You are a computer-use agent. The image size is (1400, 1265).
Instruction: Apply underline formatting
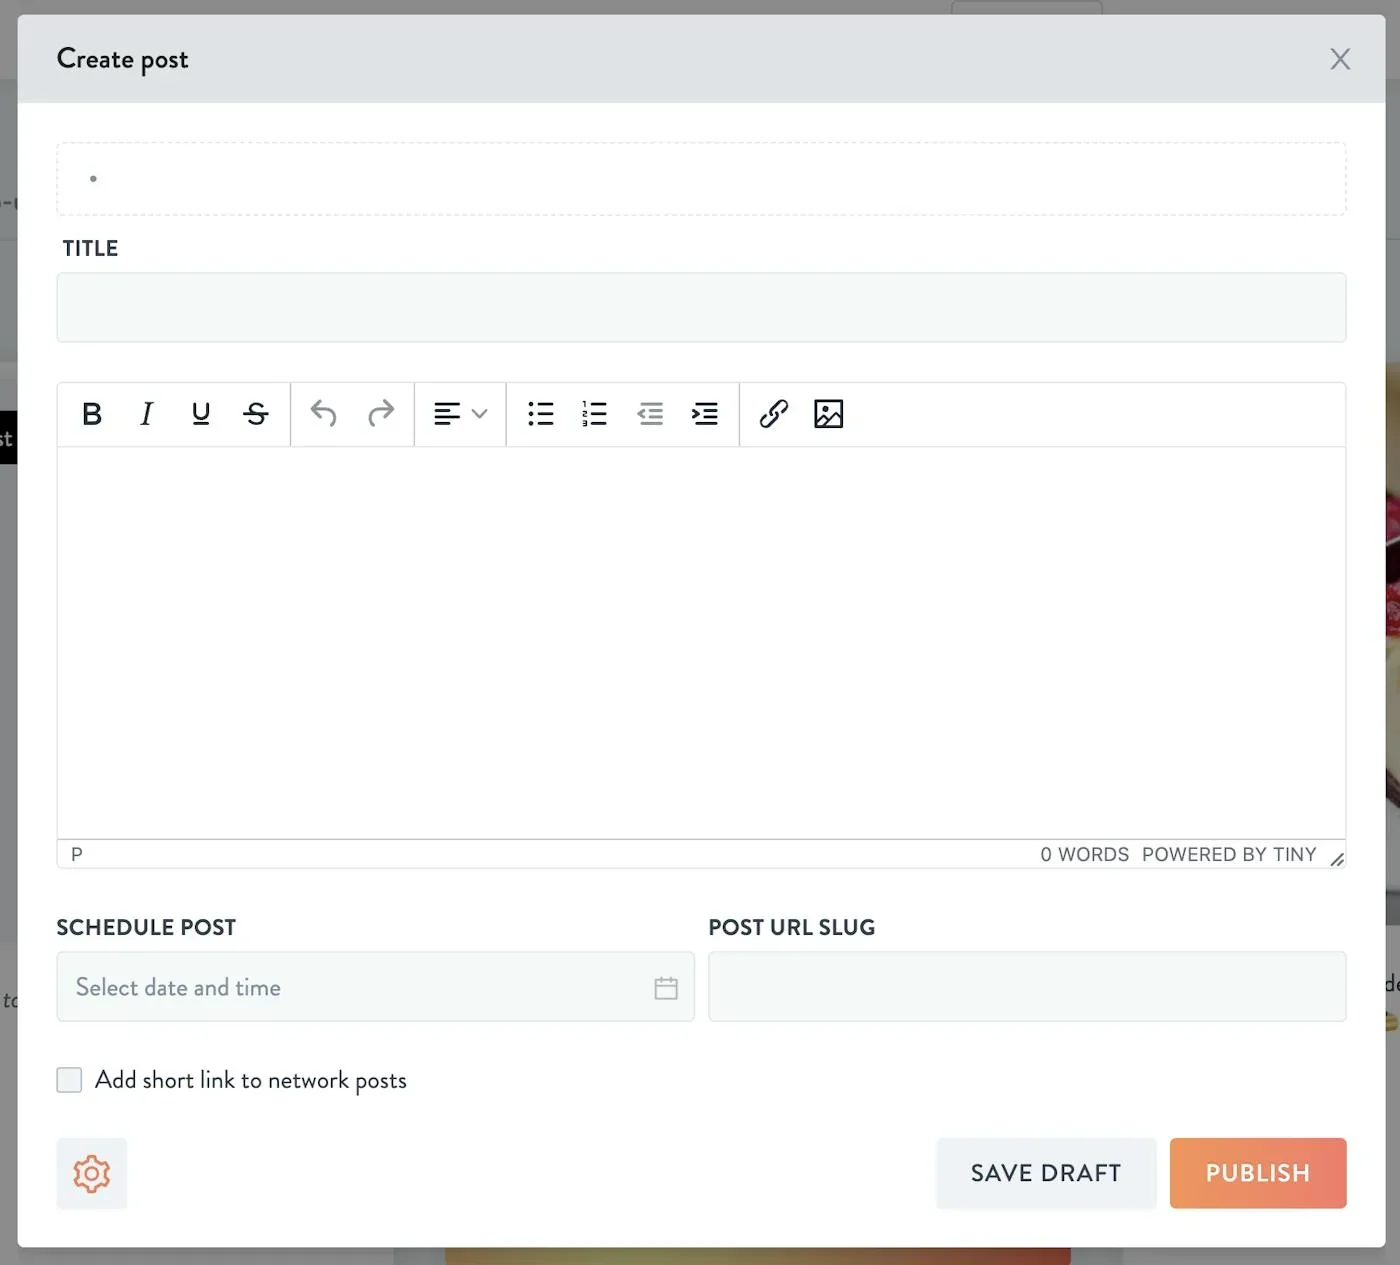tap(201, 414)
